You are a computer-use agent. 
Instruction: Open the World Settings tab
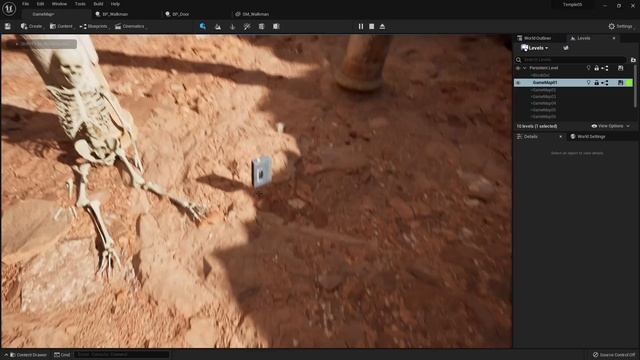(588, 137)
